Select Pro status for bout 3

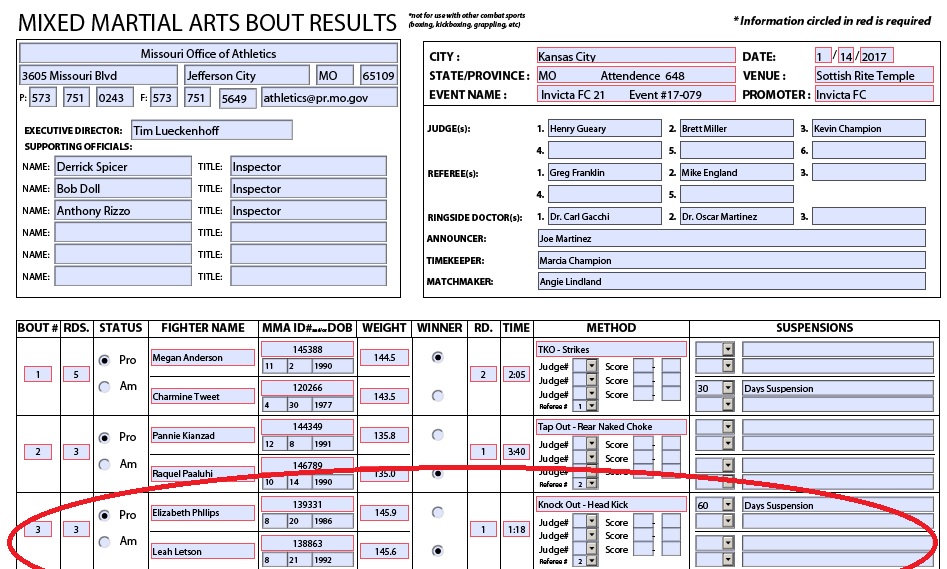point(104,515)
